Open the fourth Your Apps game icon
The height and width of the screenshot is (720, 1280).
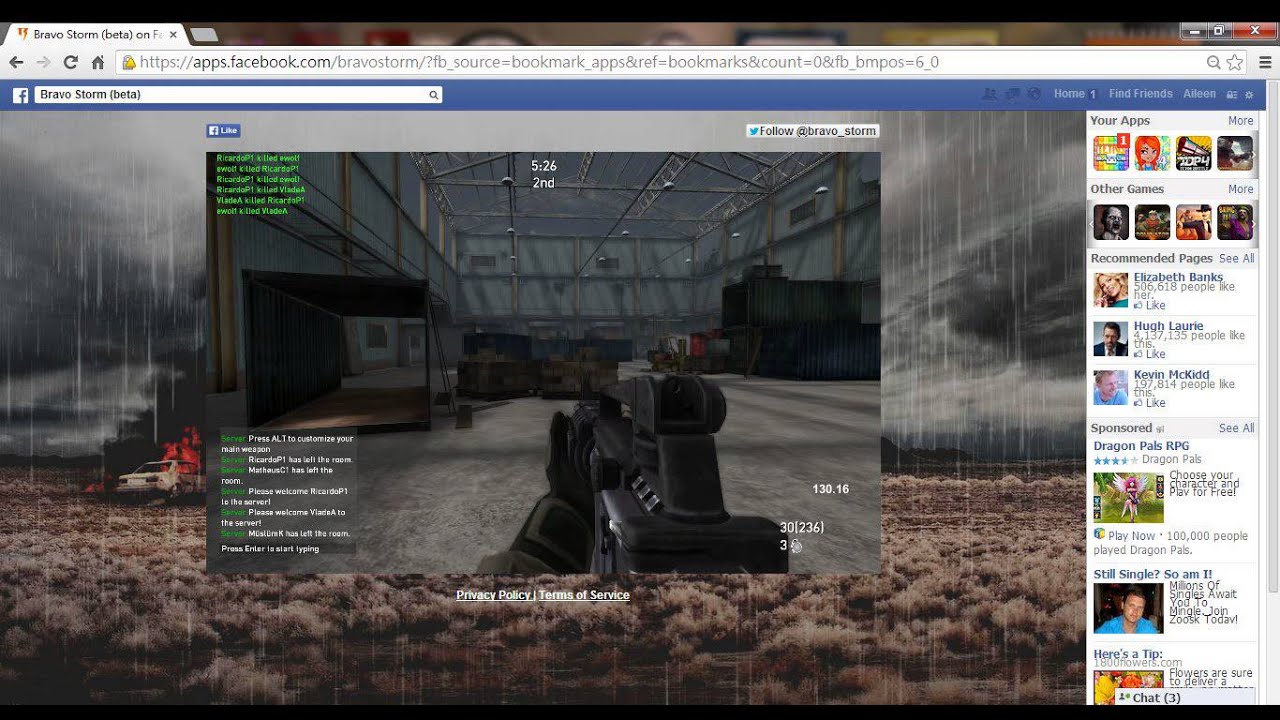[1234, 153]
